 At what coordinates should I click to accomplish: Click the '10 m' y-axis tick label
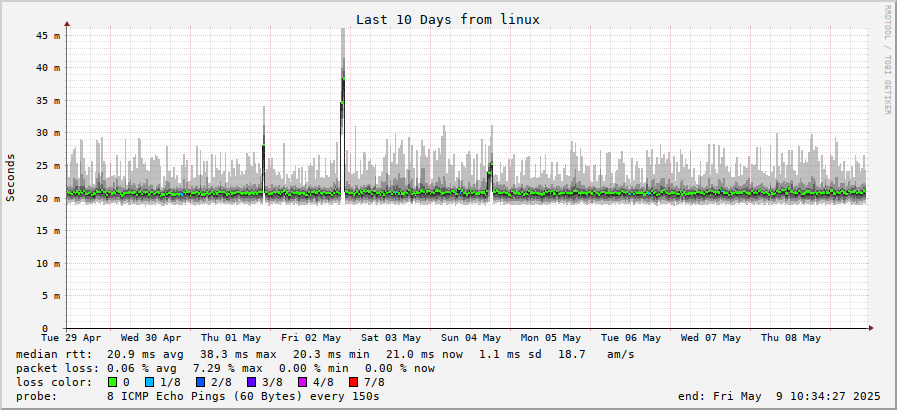(48, 264)
